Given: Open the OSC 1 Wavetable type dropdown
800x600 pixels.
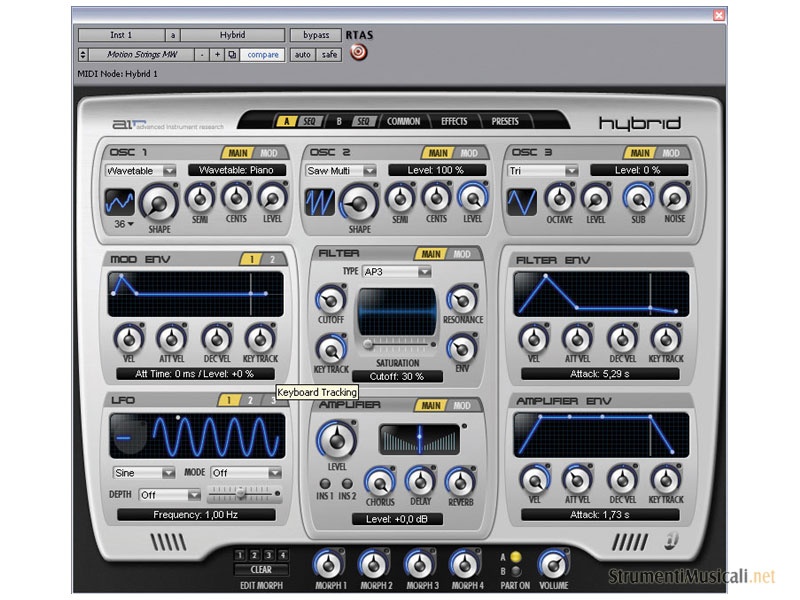Looking at the screenshot, I should [x=141, y=171].
